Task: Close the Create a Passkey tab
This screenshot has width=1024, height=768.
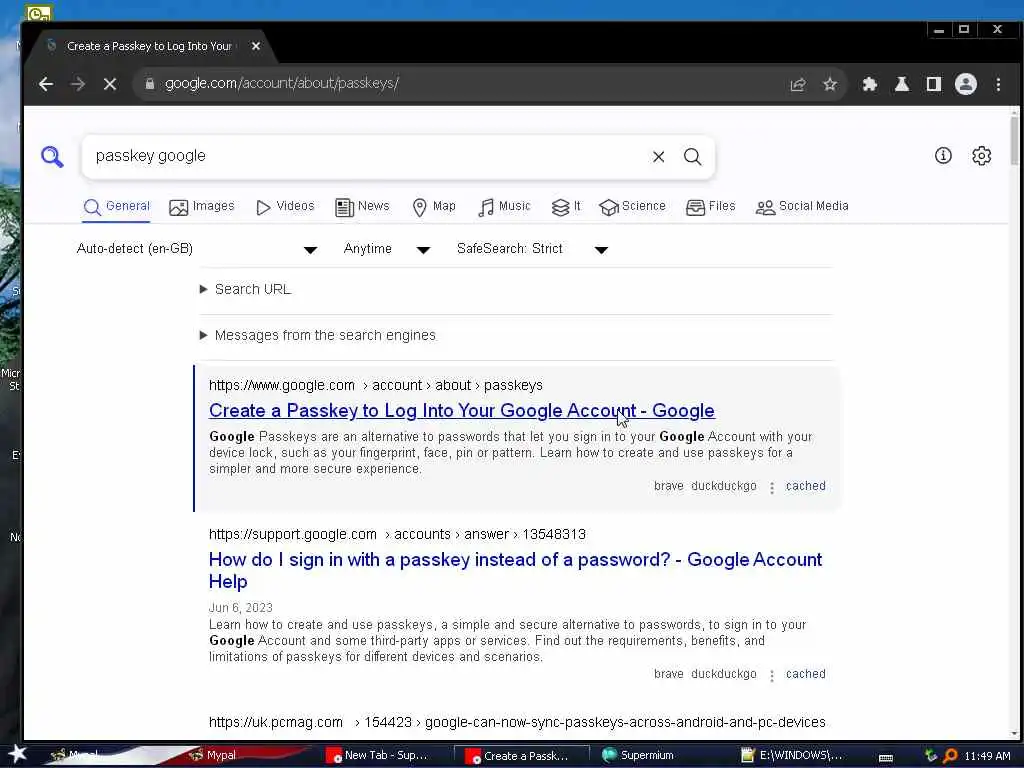Action: click(256, 46)
